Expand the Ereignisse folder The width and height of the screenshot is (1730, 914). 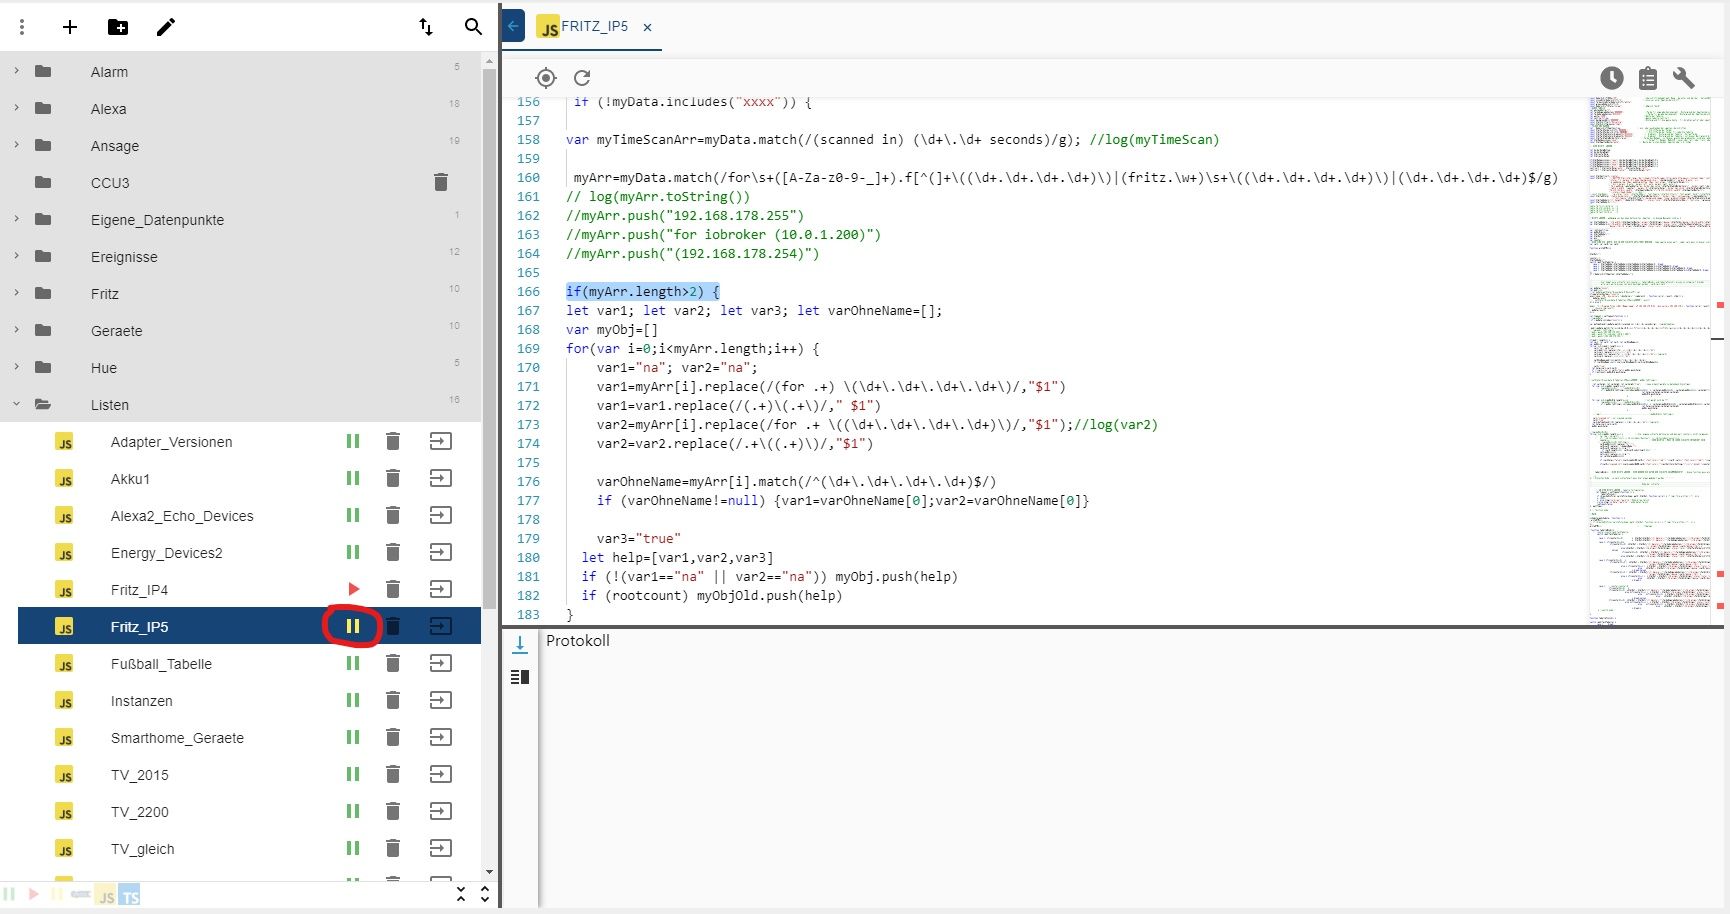pos(16,256)
